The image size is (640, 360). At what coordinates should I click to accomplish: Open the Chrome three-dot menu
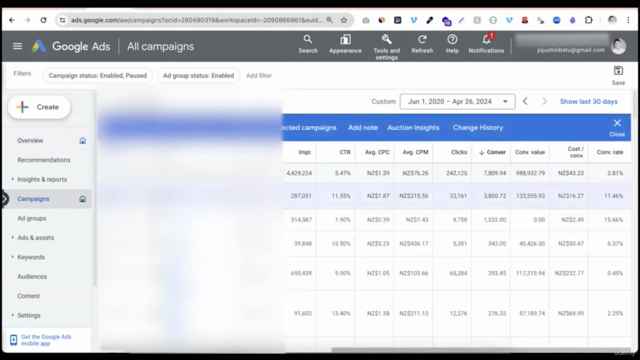(x=628, y=20)
